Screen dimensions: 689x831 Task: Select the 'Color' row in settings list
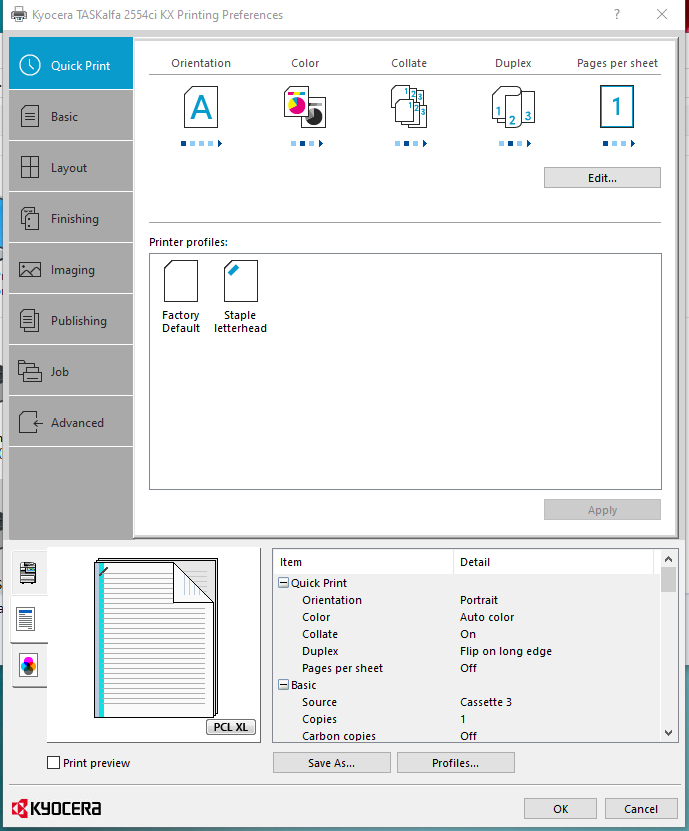(467, 617)
